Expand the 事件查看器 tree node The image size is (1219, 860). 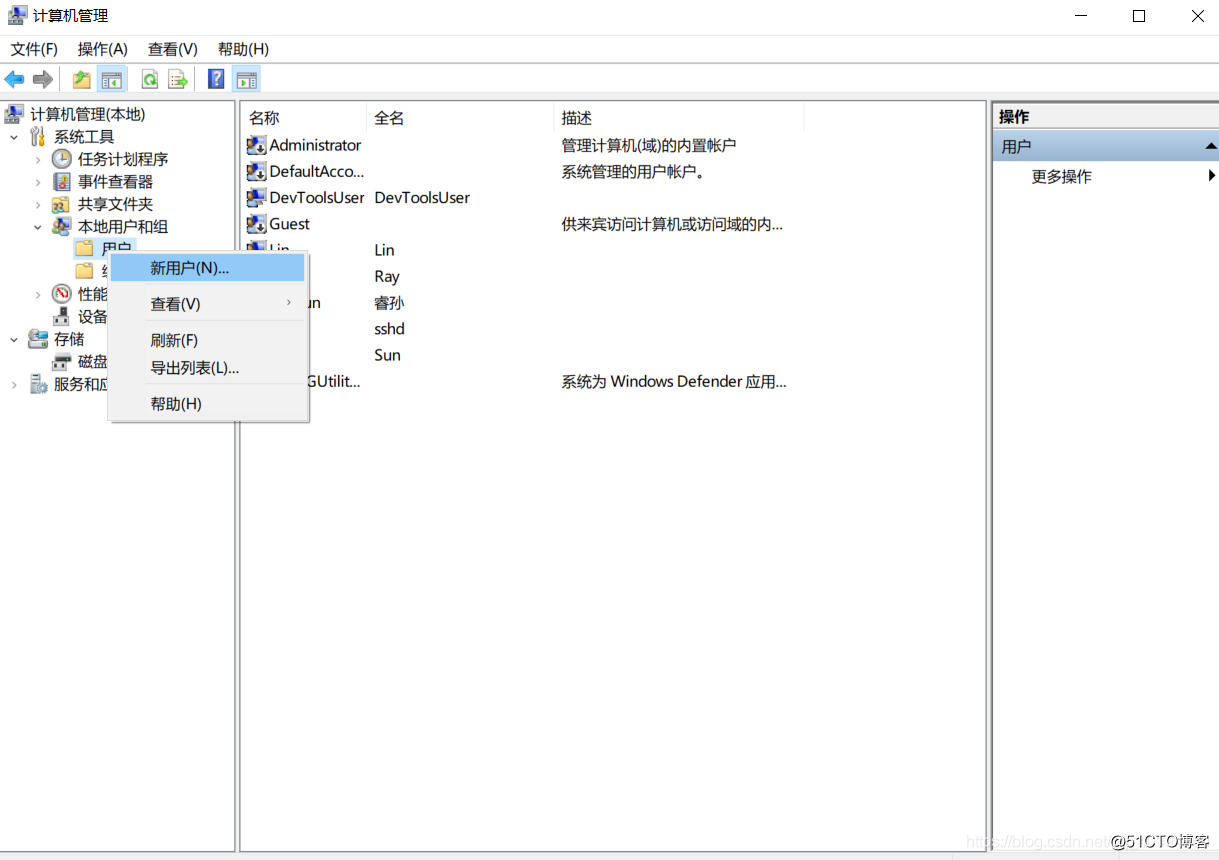pyautogui.click(x=38, y=182)
